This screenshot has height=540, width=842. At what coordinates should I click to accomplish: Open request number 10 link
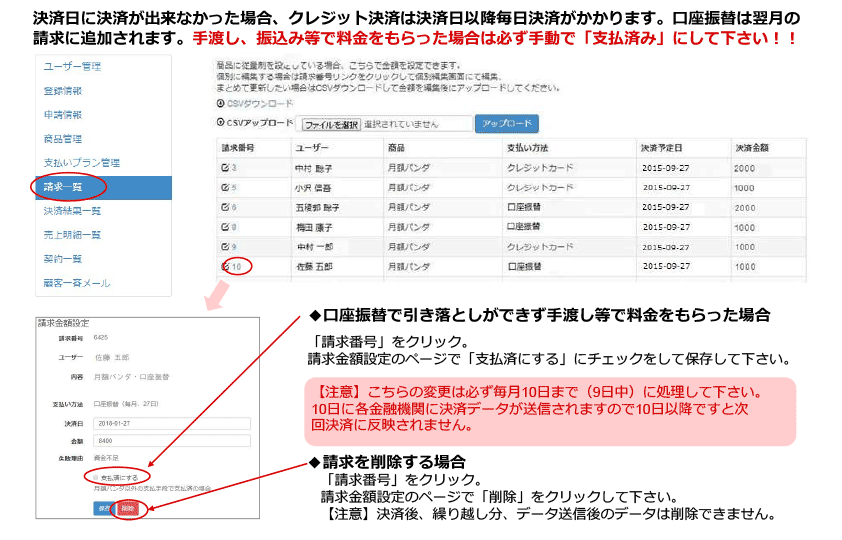pos(237,266)
